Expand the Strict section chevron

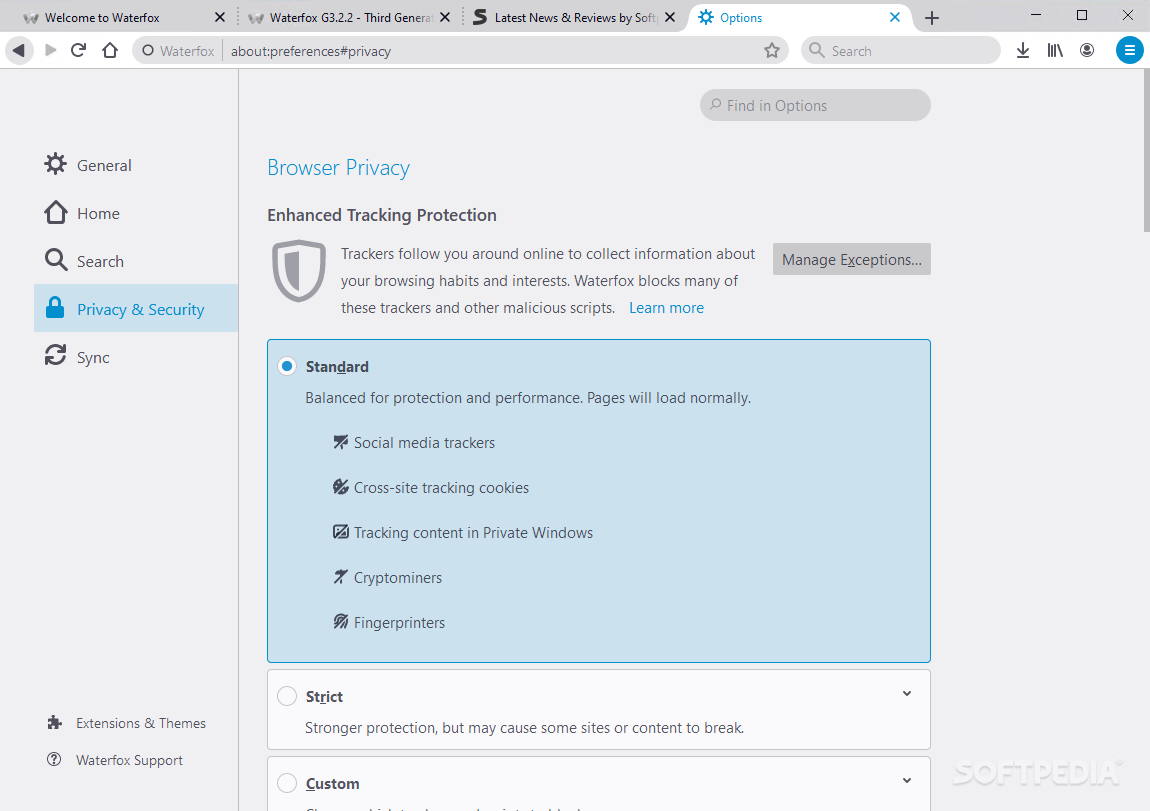(x=907, y=694)
